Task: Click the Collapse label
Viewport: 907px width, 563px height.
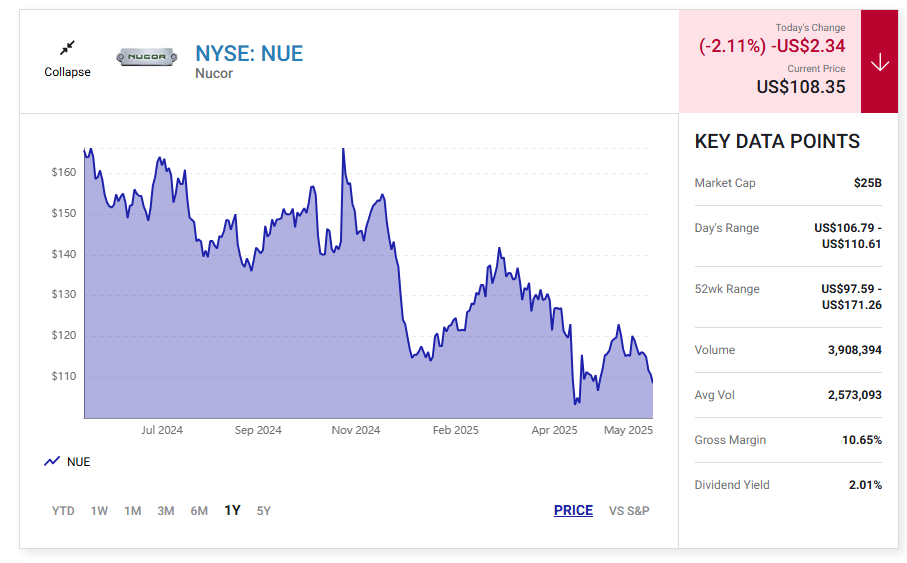Action: pos(68,72)
